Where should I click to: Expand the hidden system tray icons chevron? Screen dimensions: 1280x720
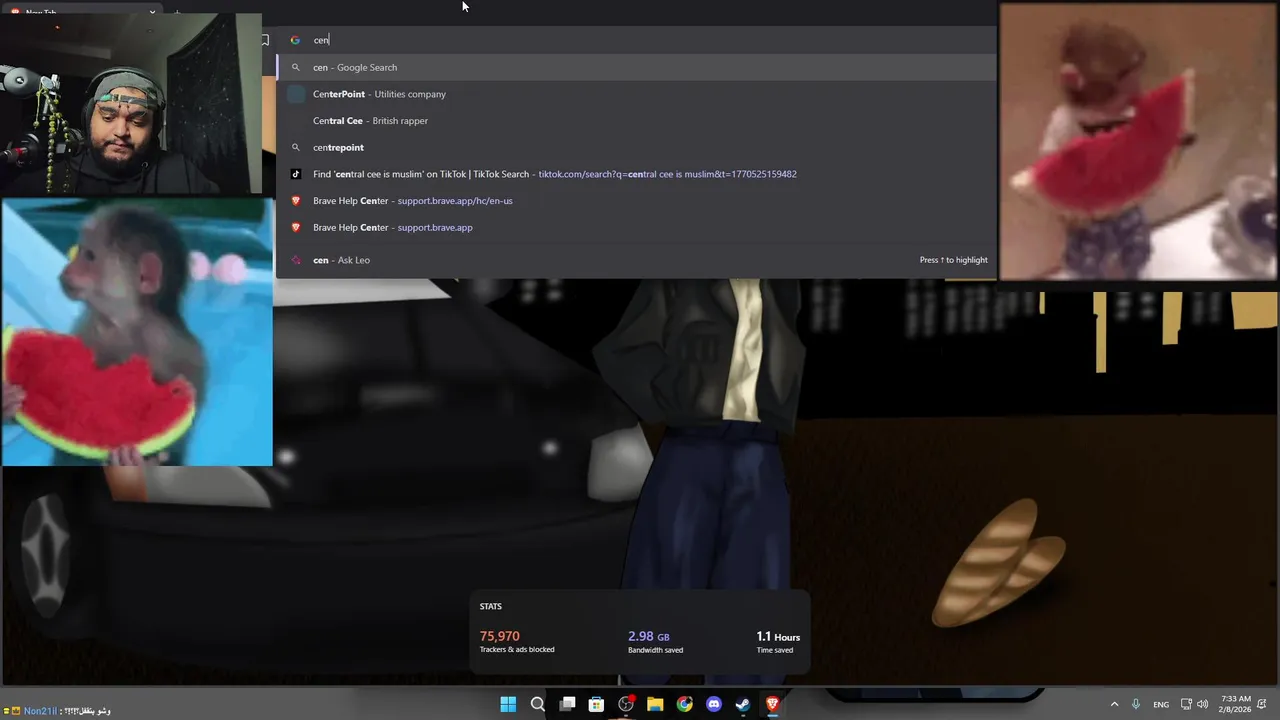pos(1114,704)
